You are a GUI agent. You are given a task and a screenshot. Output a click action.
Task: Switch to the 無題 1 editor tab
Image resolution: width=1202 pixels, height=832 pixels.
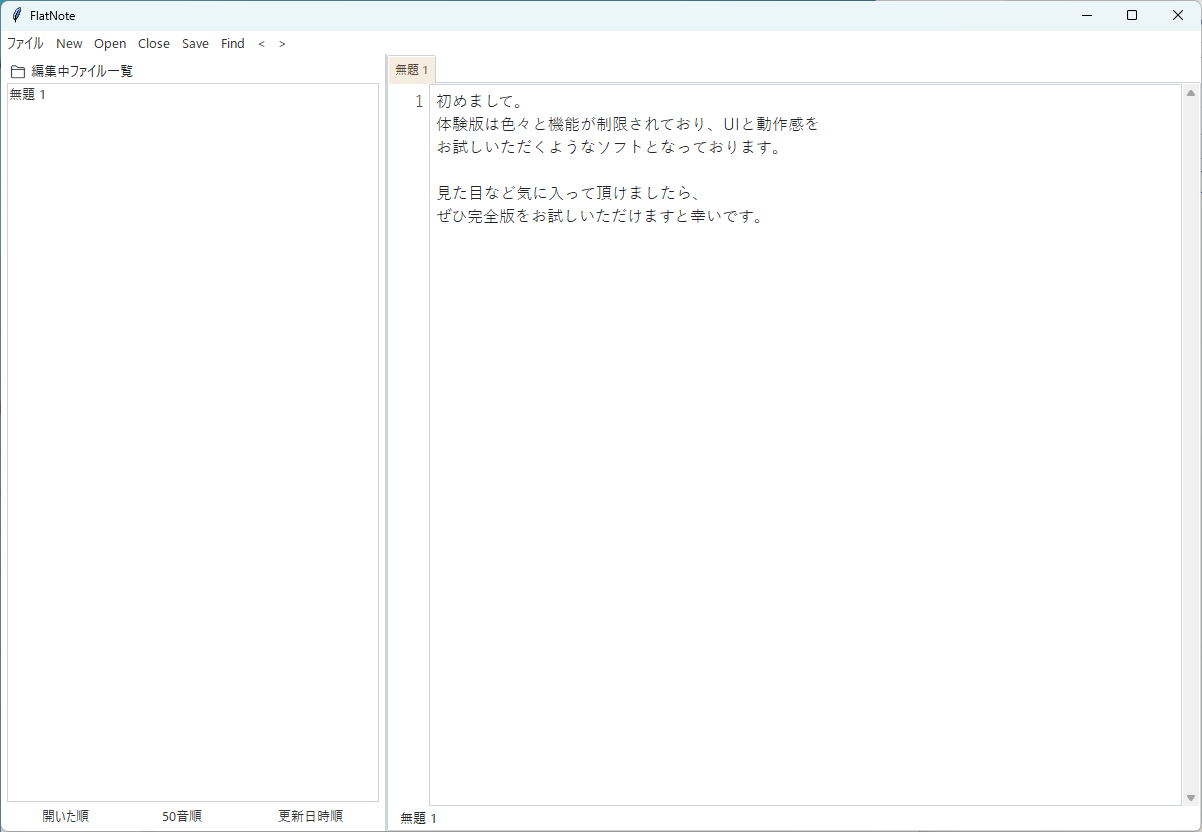tap(412, 70)
